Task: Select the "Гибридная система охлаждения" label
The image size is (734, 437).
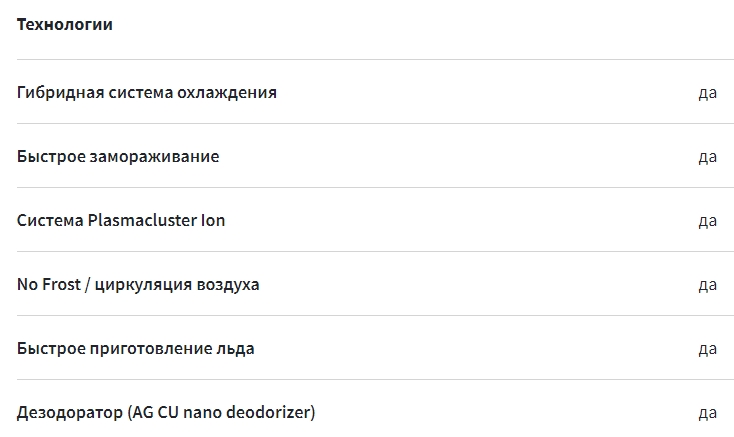Action: [x=147, y=92]
